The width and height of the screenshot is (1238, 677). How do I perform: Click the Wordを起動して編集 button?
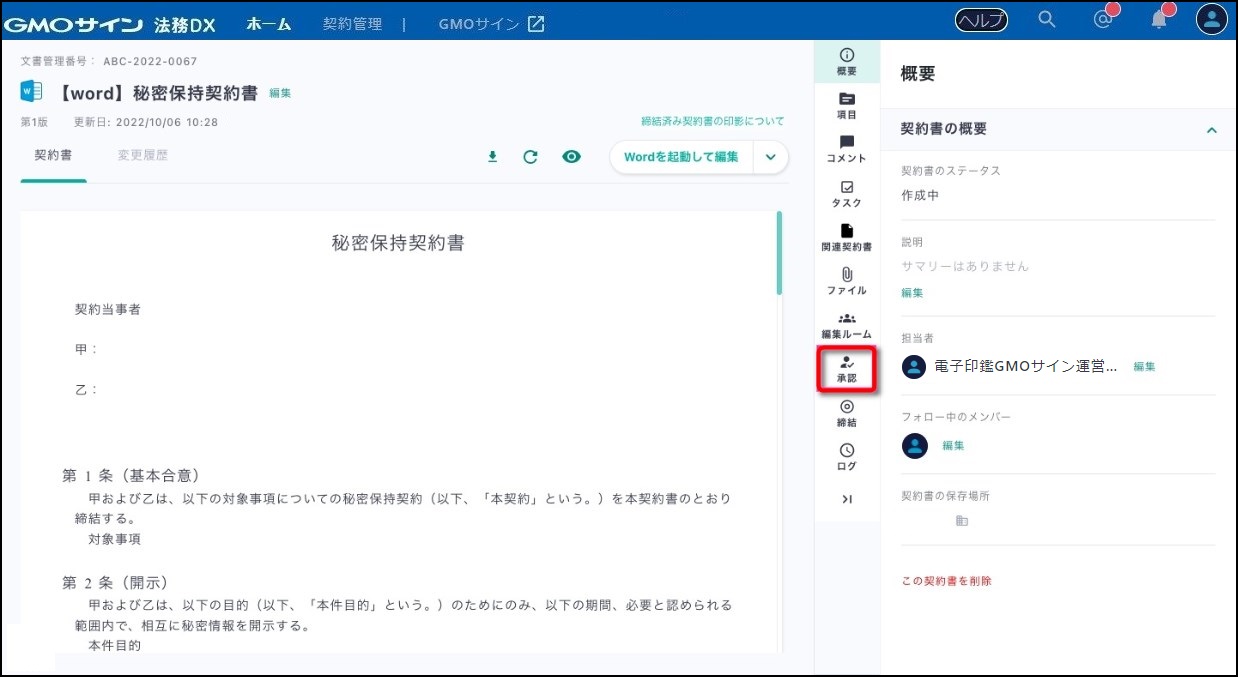(x=681, y=157)
